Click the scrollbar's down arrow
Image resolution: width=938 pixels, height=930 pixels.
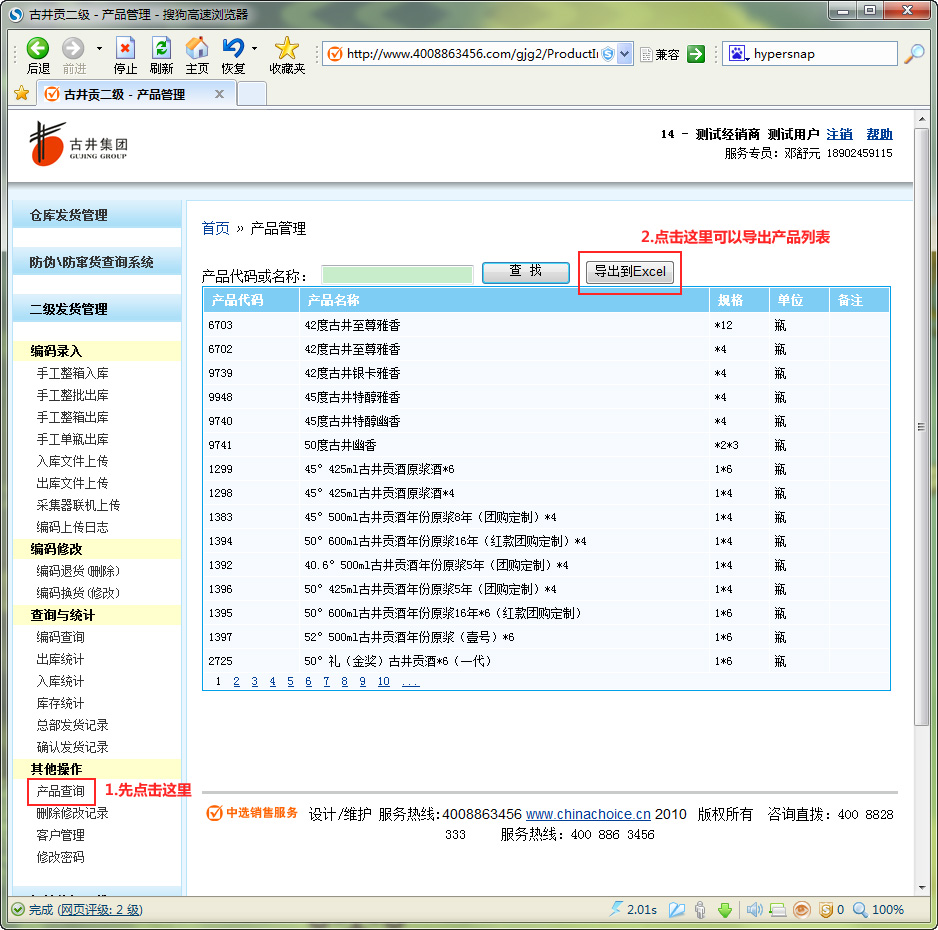pos(921,888)
